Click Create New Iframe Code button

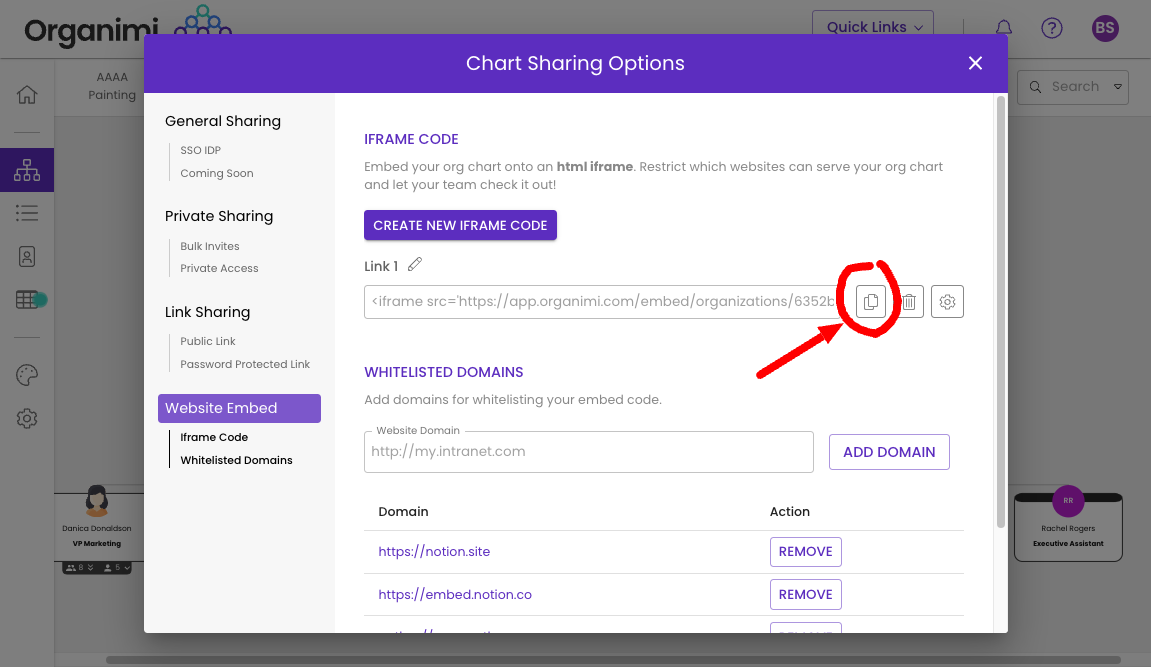(460, 225)
